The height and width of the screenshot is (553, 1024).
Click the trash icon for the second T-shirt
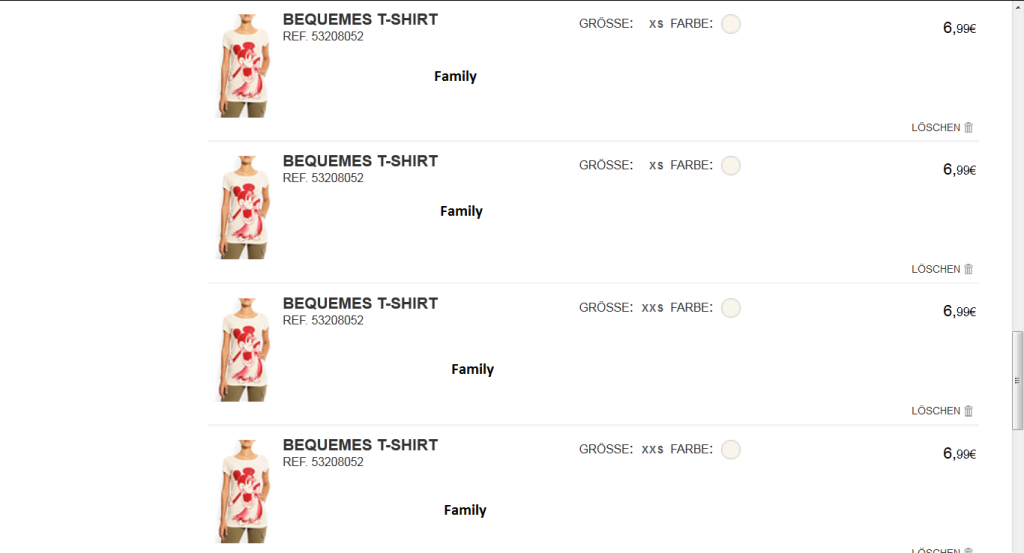(x=968, y=270)
